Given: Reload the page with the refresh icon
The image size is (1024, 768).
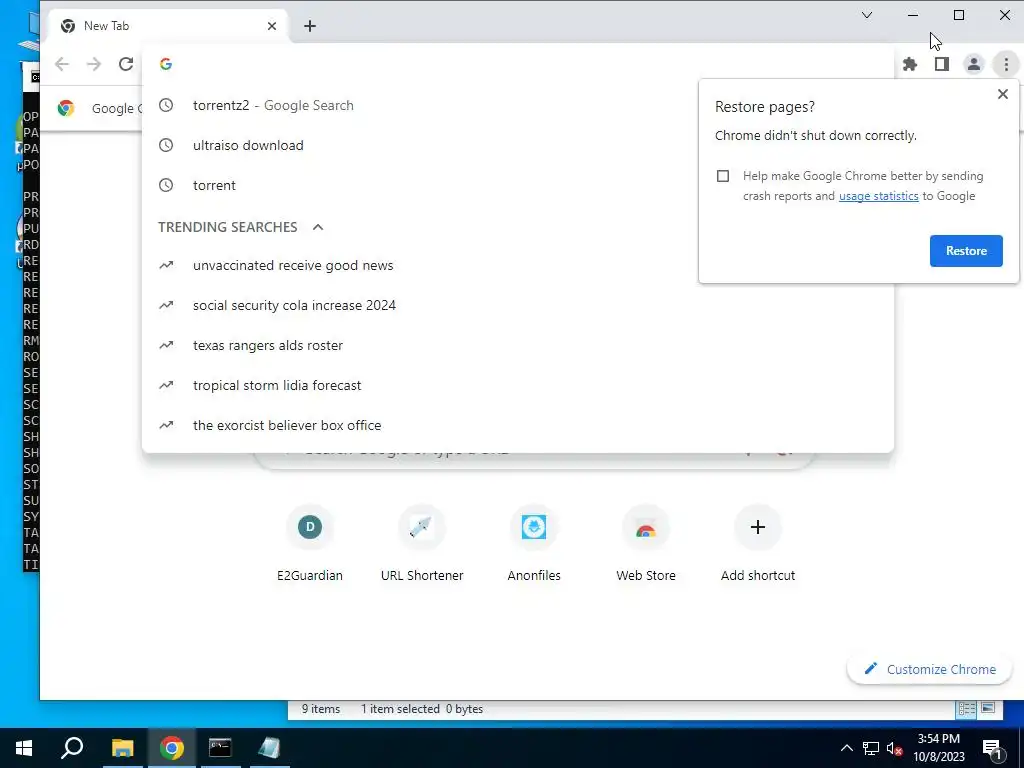Looking at the screenshot, I should (126, 64).
